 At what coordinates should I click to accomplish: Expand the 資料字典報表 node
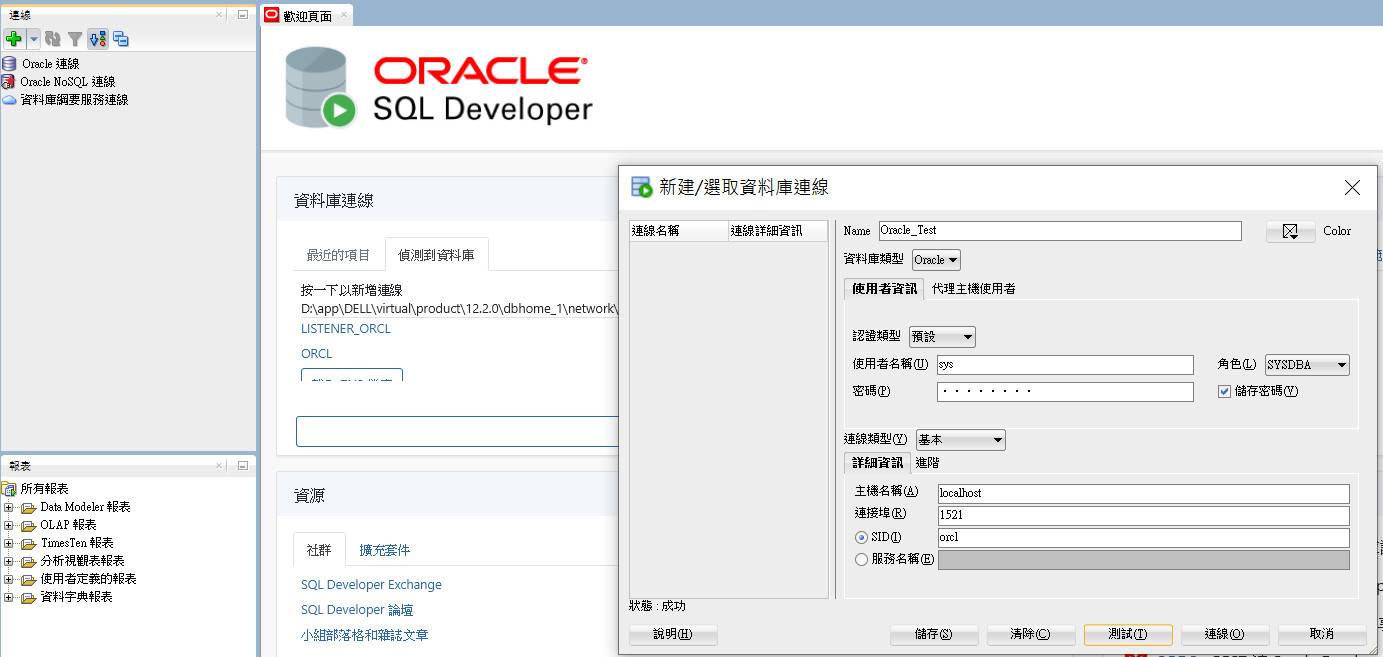coord(8,597)
